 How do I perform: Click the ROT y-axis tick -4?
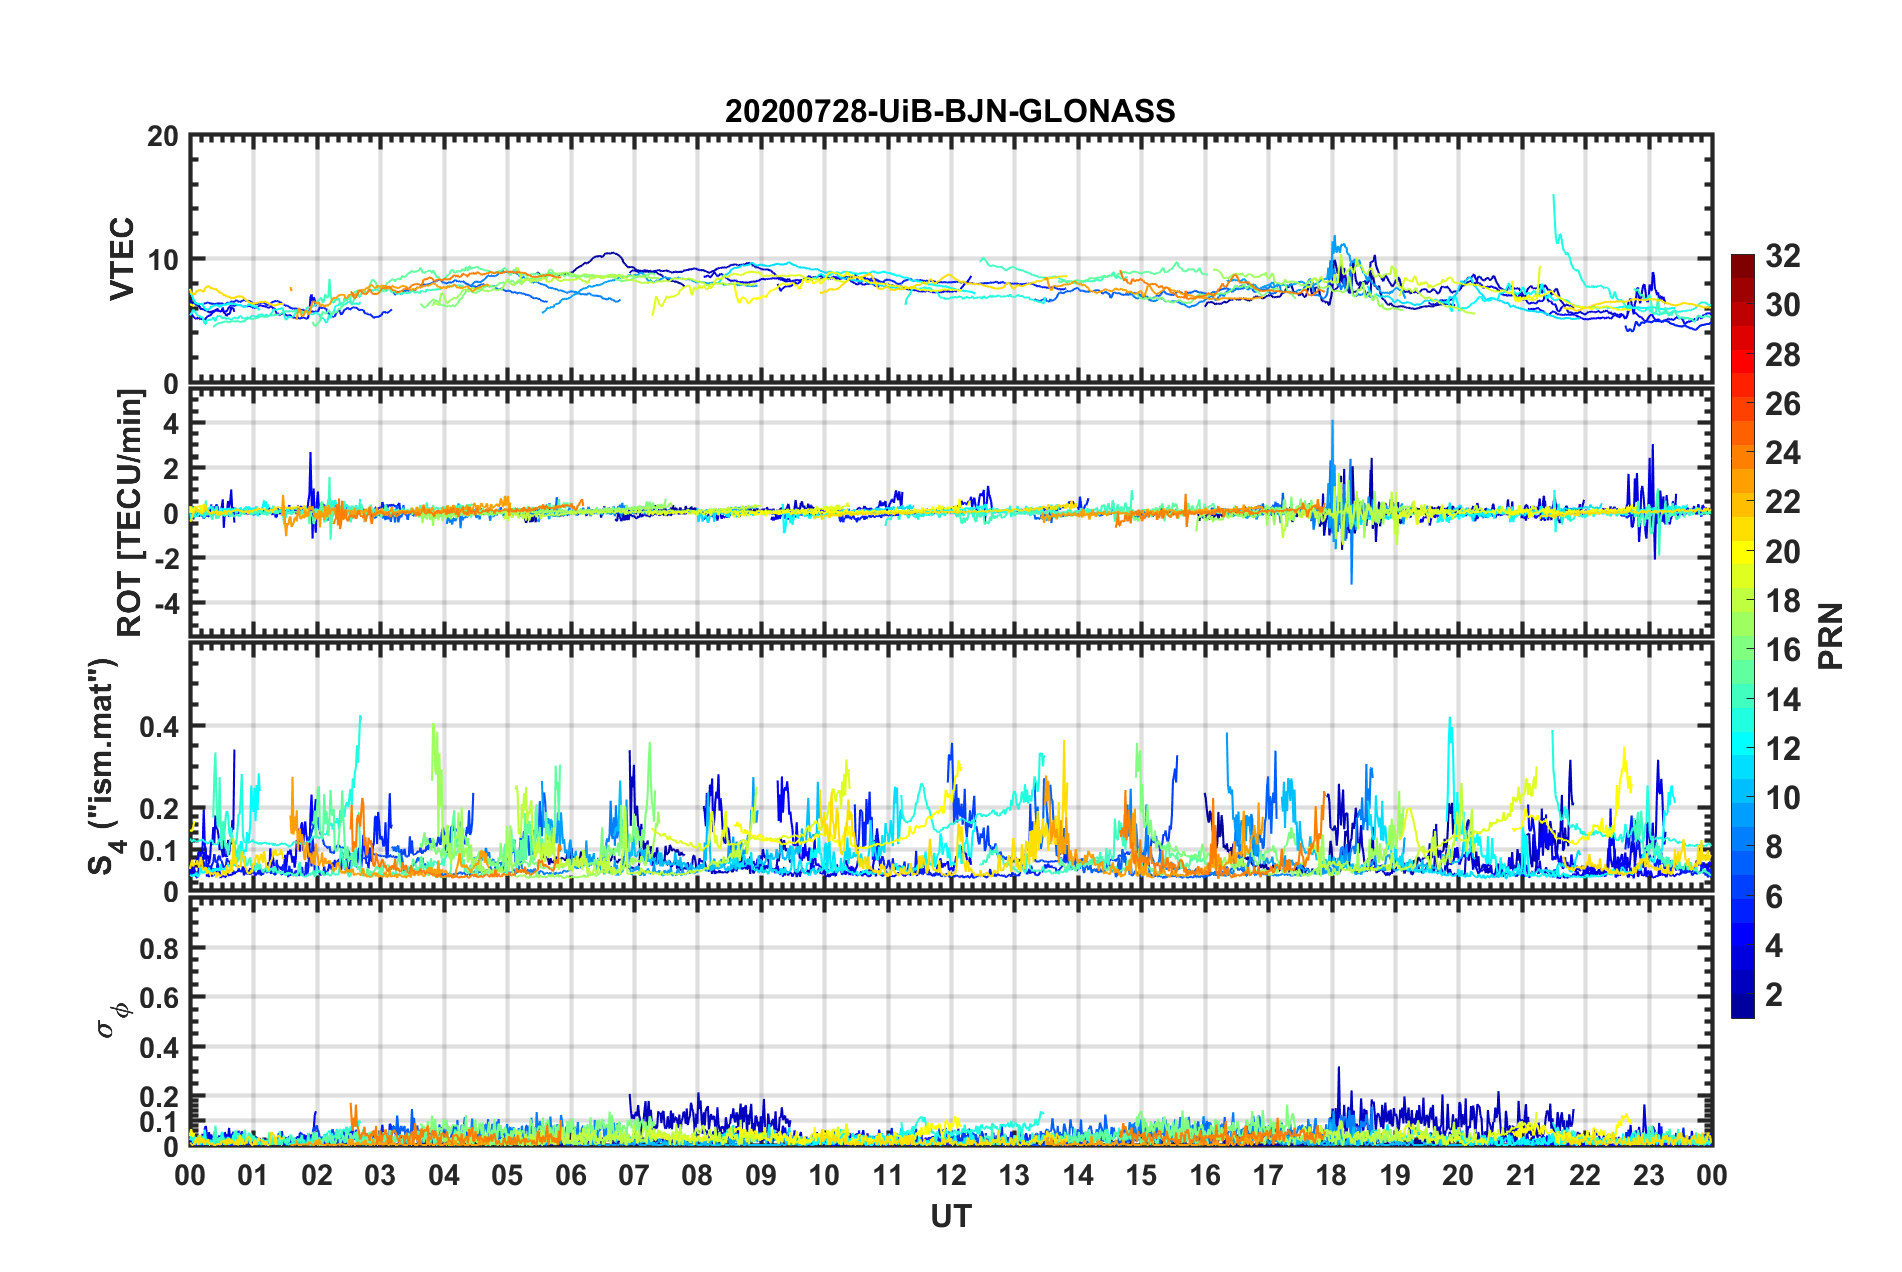coord(165,603)
